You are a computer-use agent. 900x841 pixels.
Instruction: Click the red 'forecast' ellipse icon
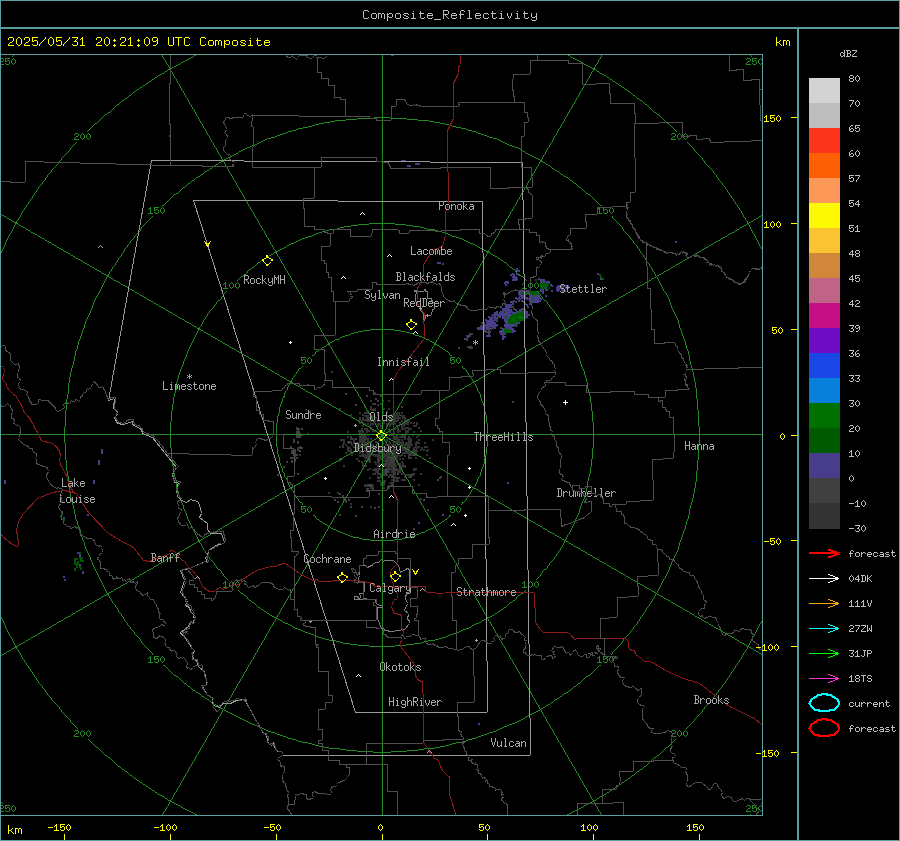pos(824,728)
